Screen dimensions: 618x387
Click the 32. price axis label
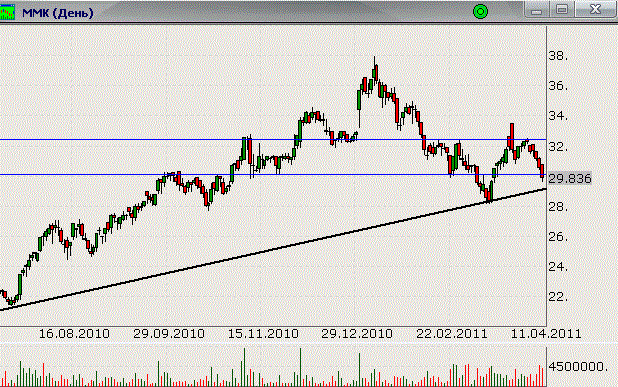click(x=558, y=147)
